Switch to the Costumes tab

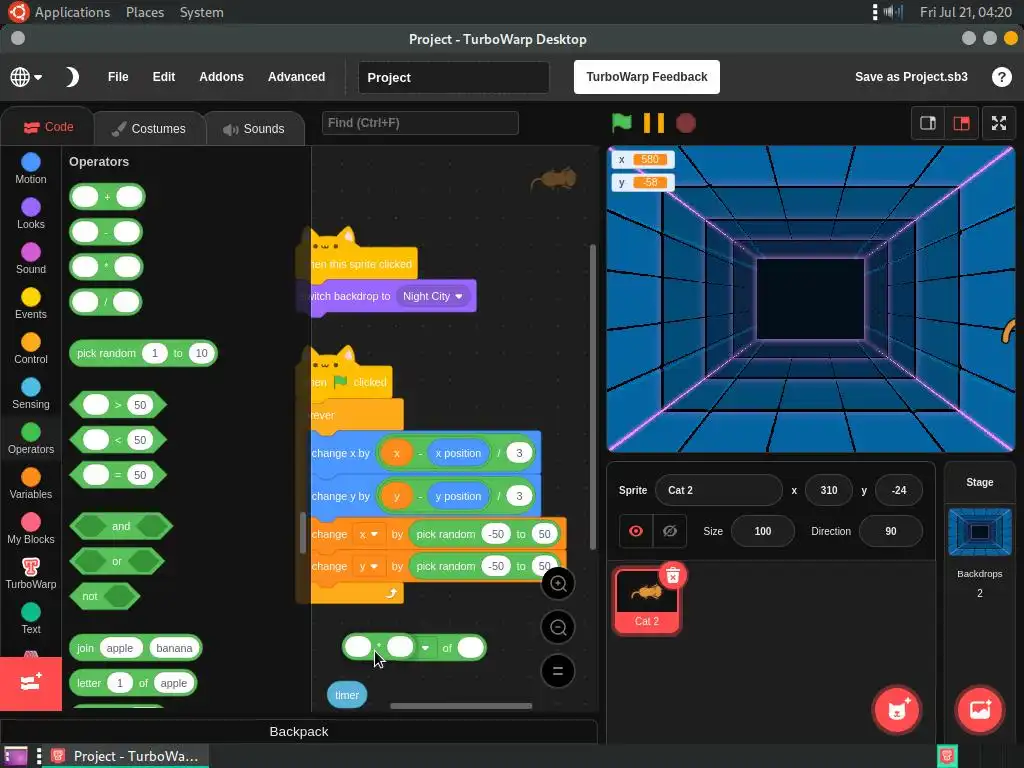(x=150, y=129)
